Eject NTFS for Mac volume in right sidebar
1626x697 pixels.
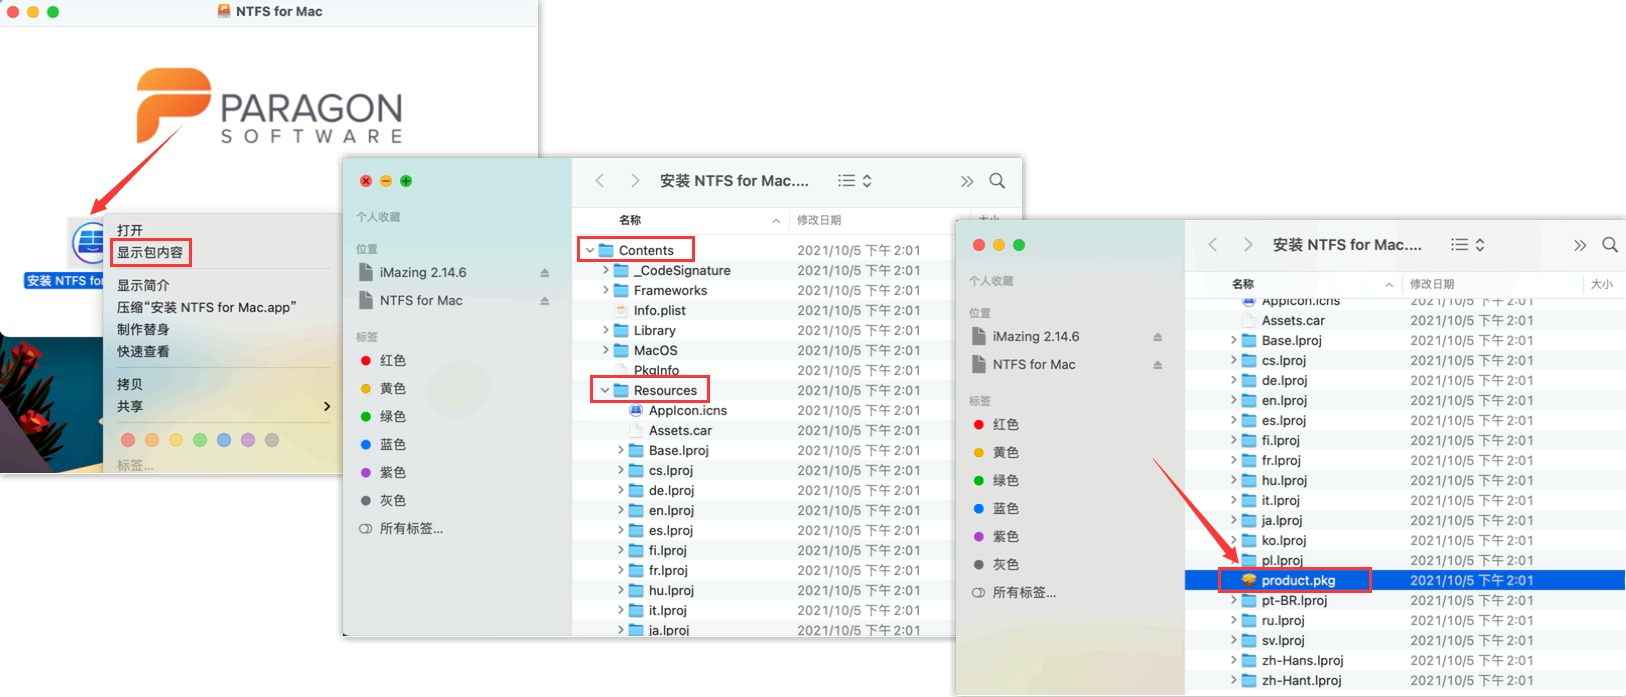coord(1158,365)
